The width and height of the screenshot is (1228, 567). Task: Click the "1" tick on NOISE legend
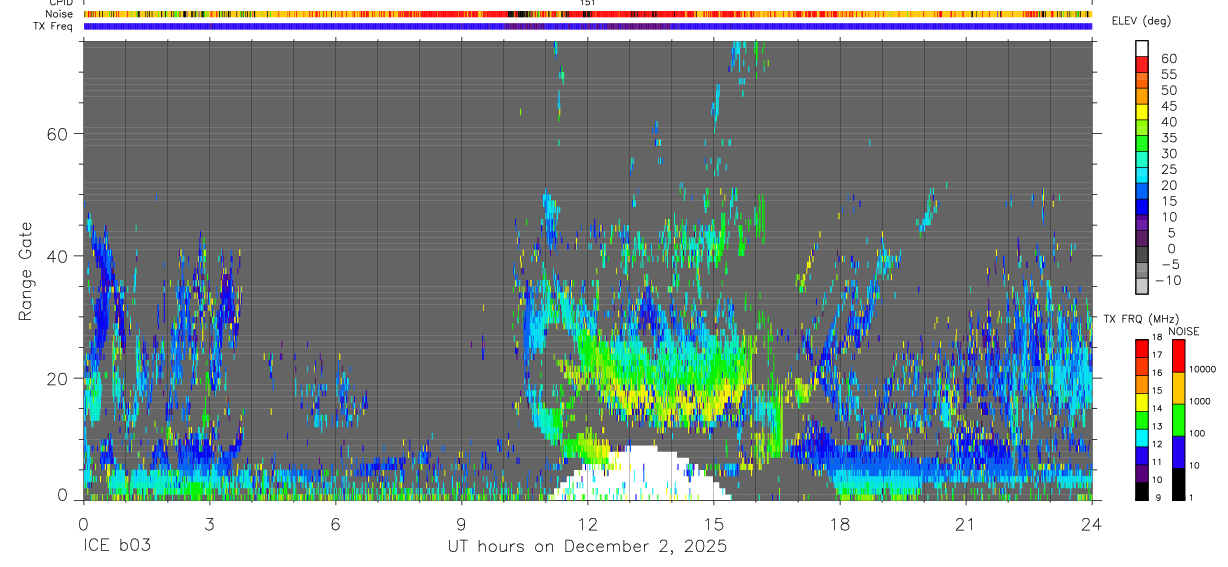(1191, 497)
